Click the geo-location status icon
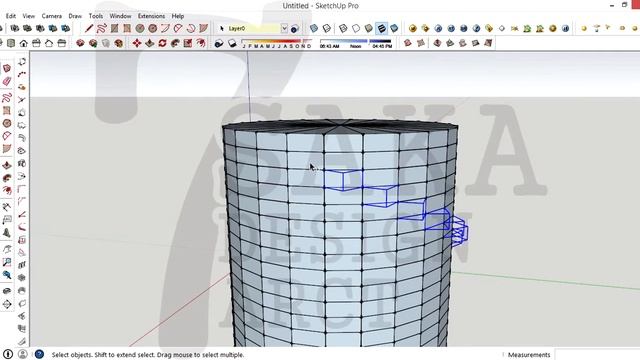Image resolution: width=640 pixels, height=360 pixels. pos(8,354)
